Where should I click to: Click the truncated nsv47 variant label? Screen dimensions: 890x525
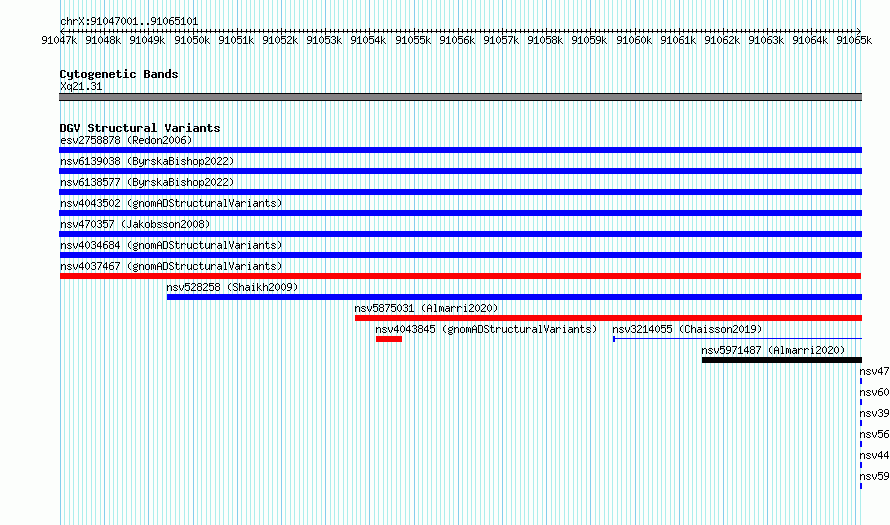pyautogui.click(x=874, y=371)
